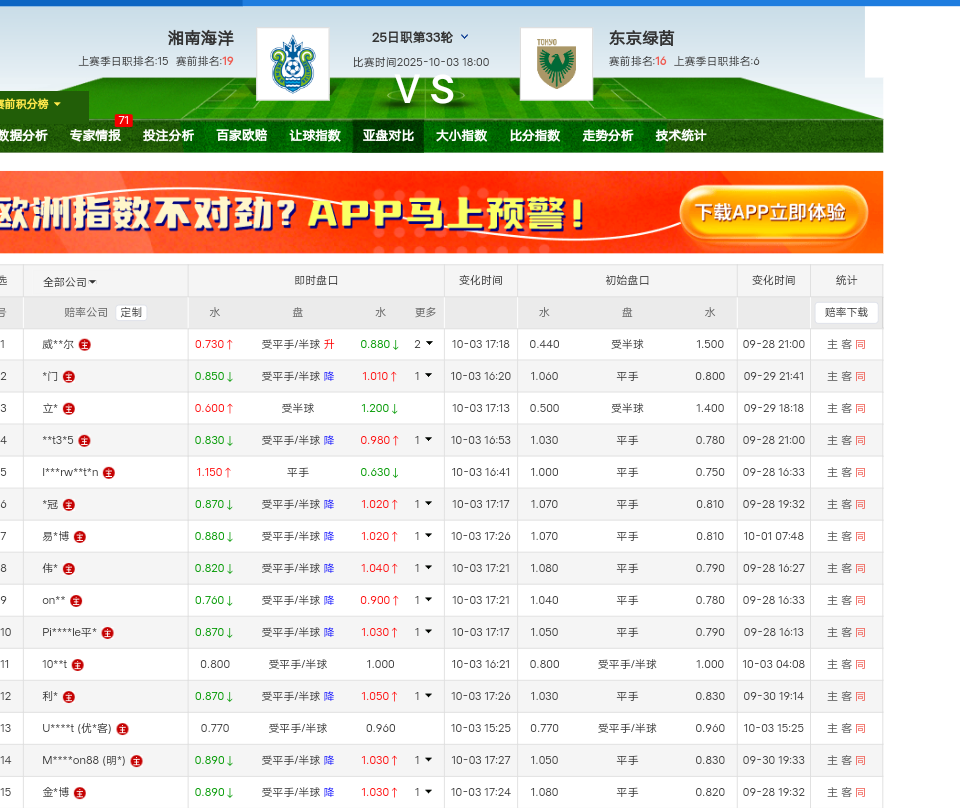Click red 主 badge beside 金*博

tap(80, 792)
